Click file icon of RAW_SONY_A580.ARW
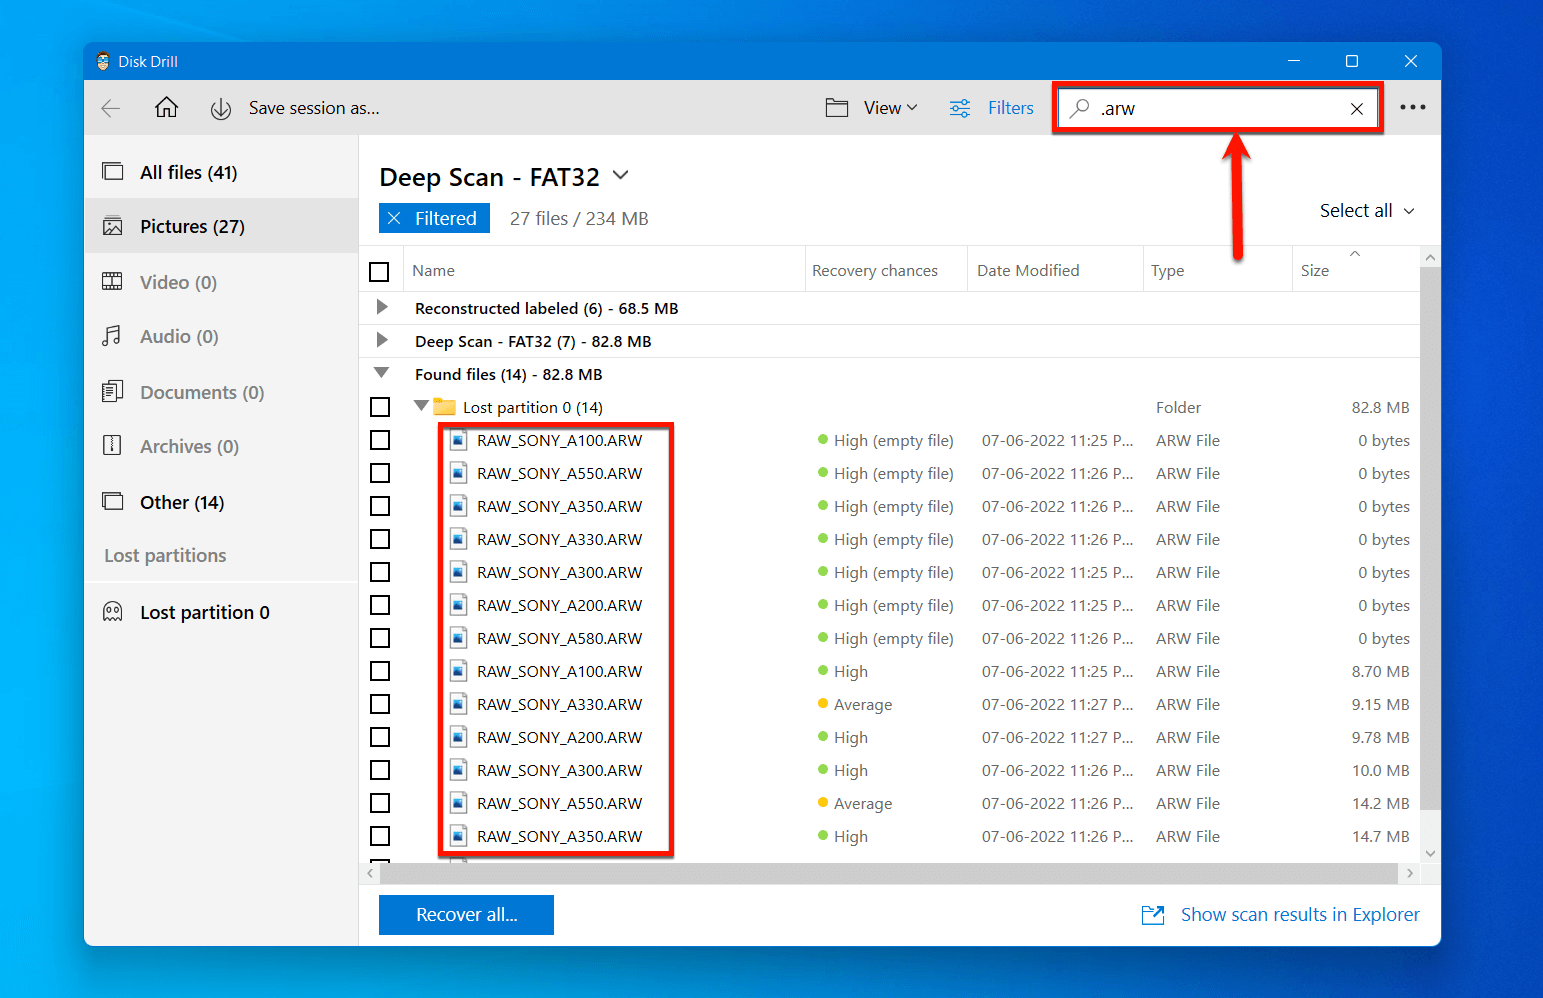The height and width of the screenshot is (998, 1543). pos(458,638)
